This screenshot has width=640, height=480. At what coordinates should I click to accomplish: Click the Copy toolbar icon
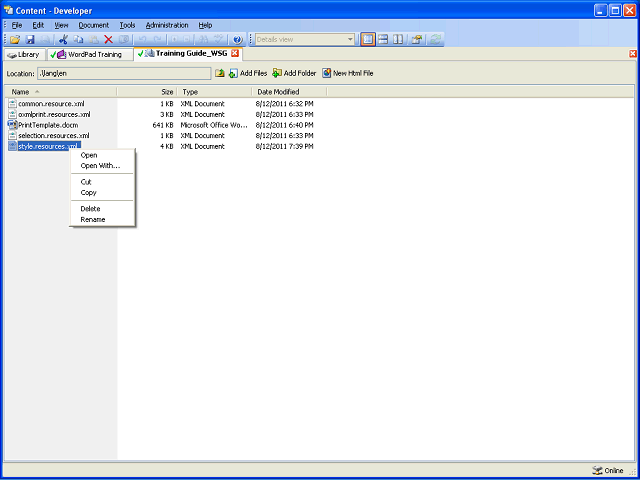coord(78,40)
